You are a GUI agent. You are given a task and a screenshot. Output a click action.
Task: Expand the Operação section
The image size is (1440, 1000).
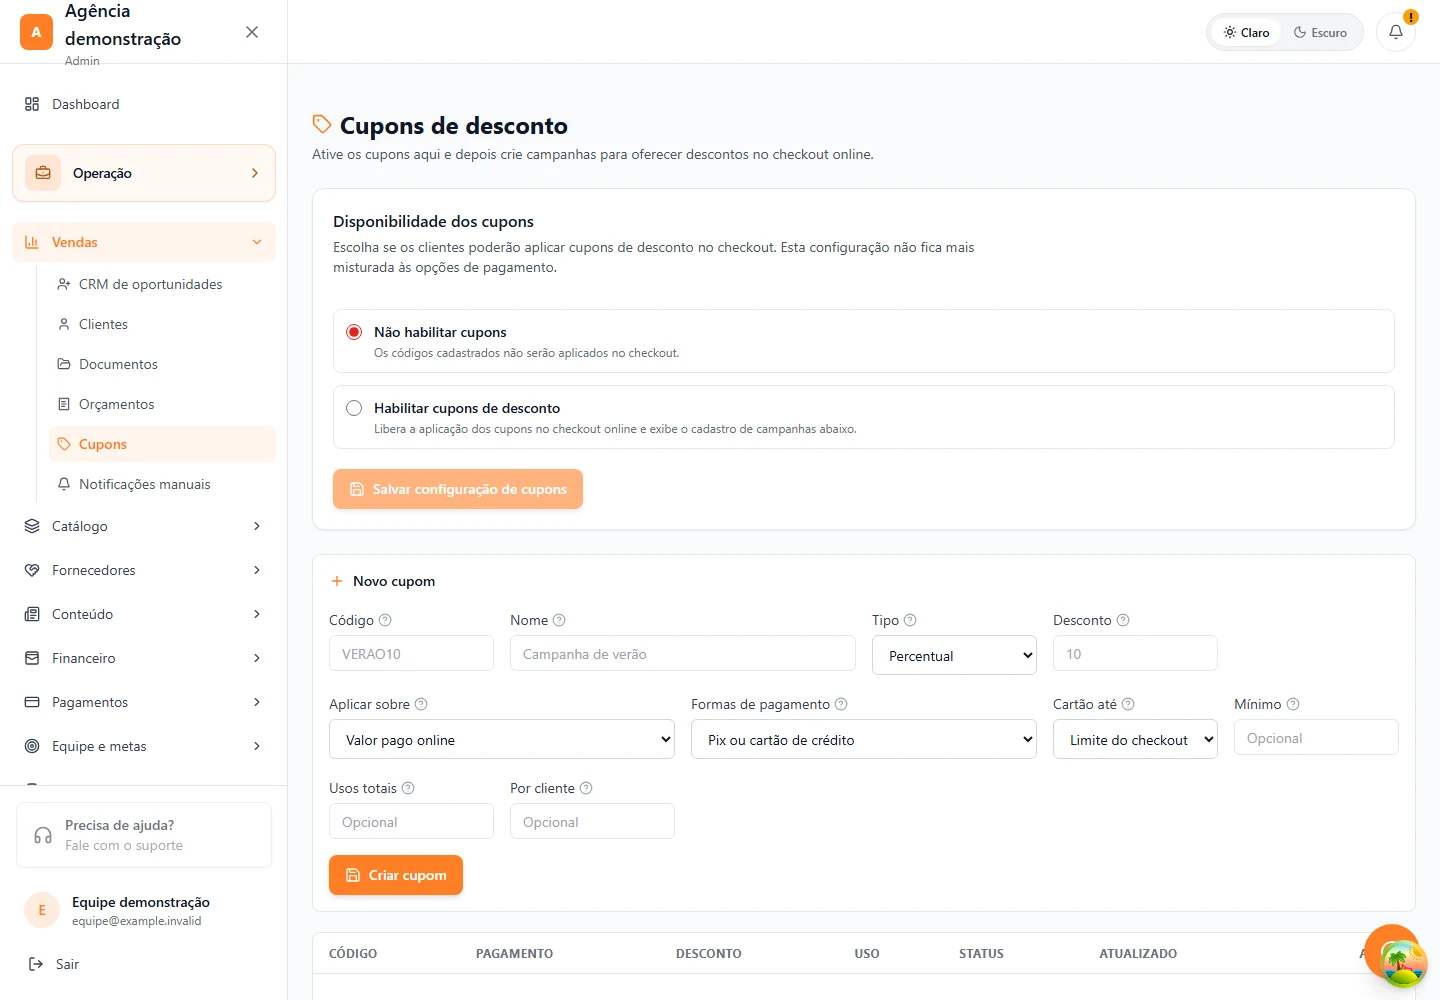[144, 173]
